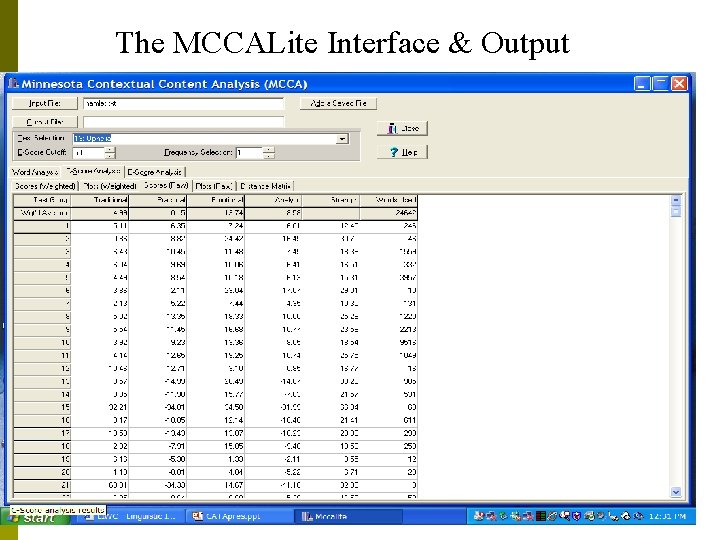
Task: Decrease the E-Score Cutoff value
Action: 110,156
